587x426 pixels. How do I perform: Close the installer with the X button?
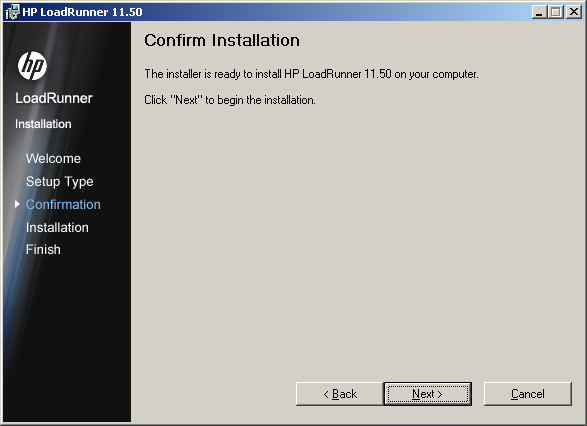573,12
